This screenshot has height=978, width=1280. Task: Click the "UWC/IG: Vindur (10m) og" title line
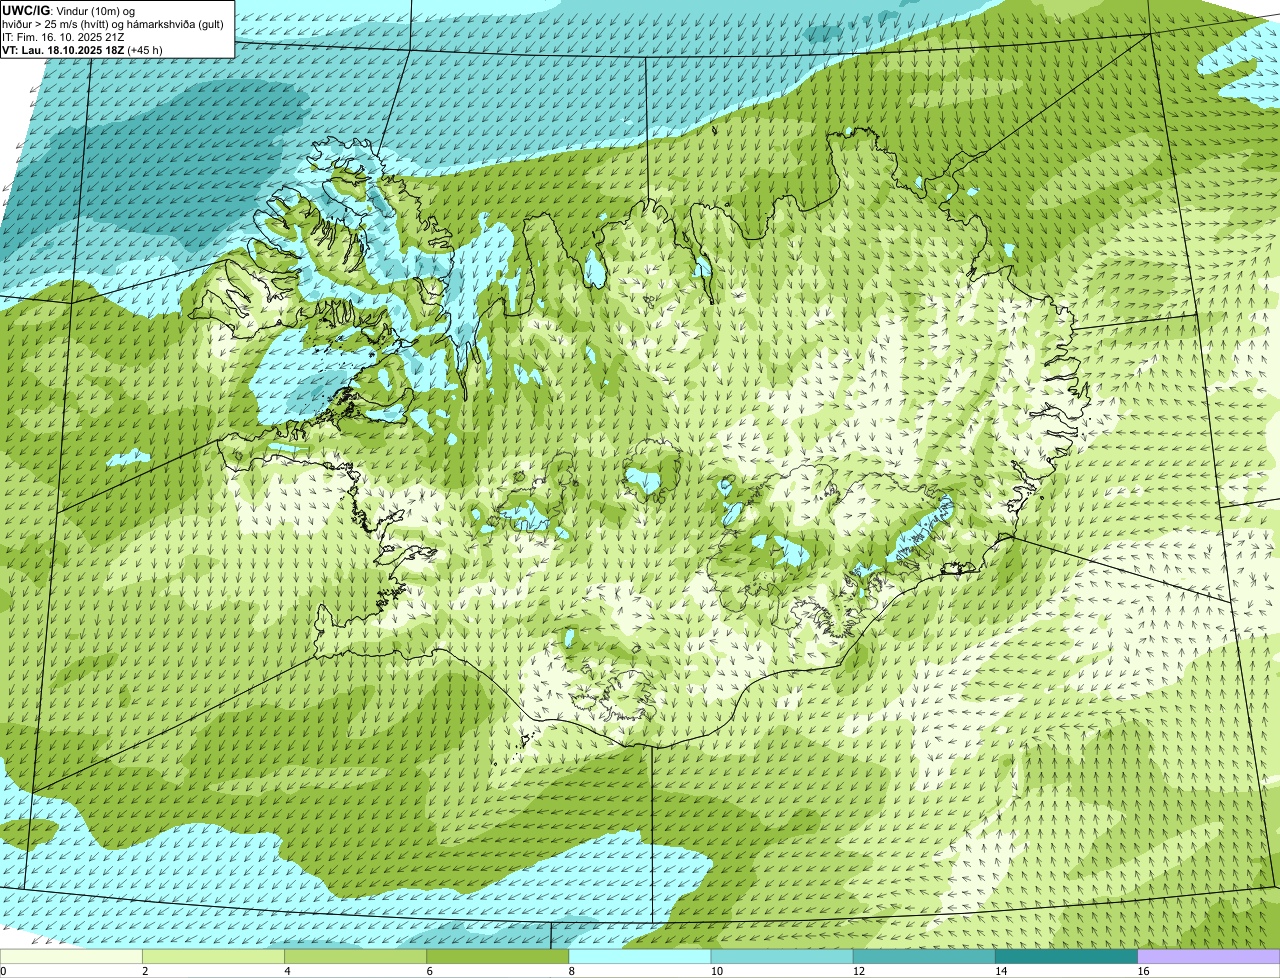tap(69, 11)
